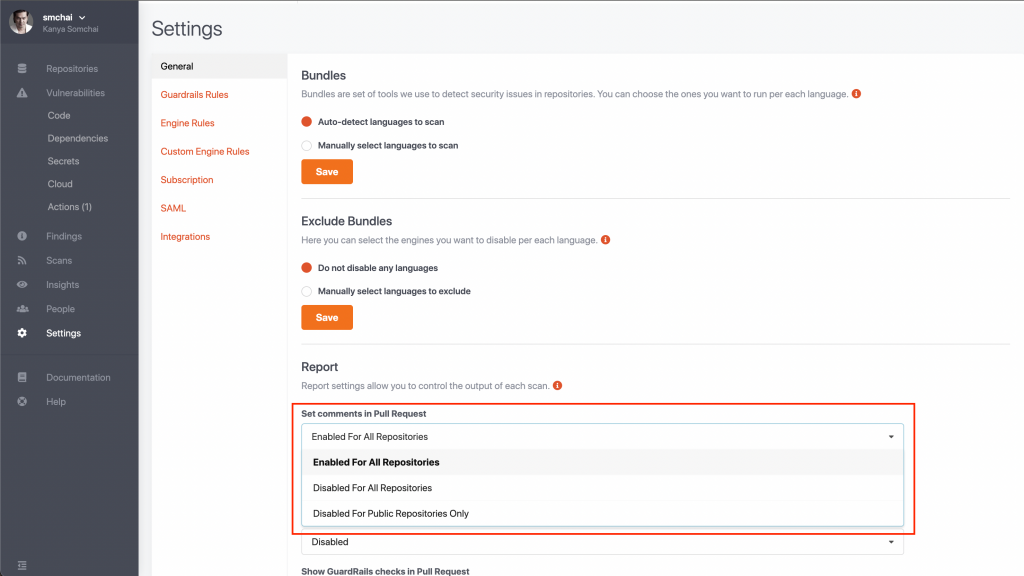
Task: Click the Exclude Bundles heading
Action: point(346,221)
